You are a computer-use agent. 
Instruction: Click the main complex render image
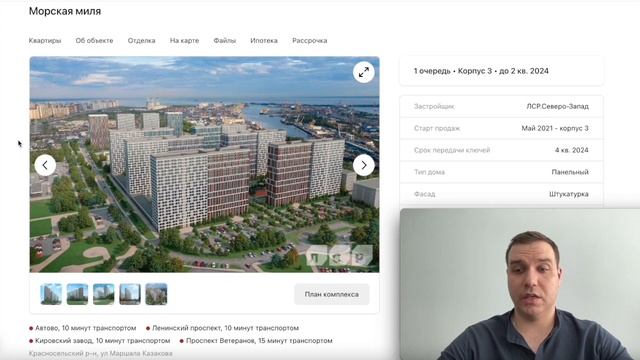click(204, 164)
